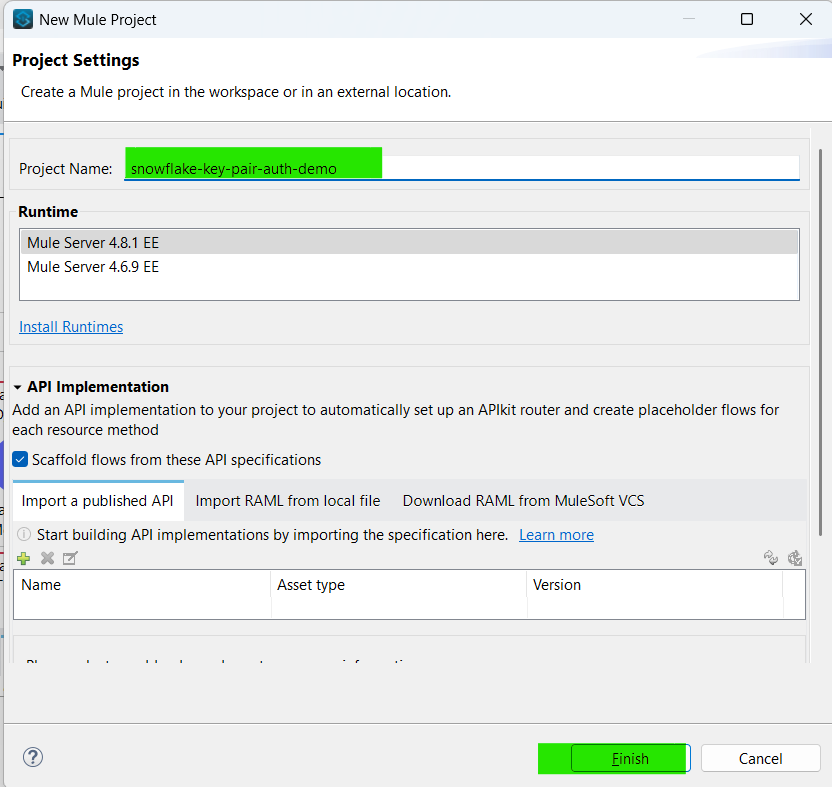Click the info icon beside import hint
This screenshot has height=787, width=832.
pos(24,535)
